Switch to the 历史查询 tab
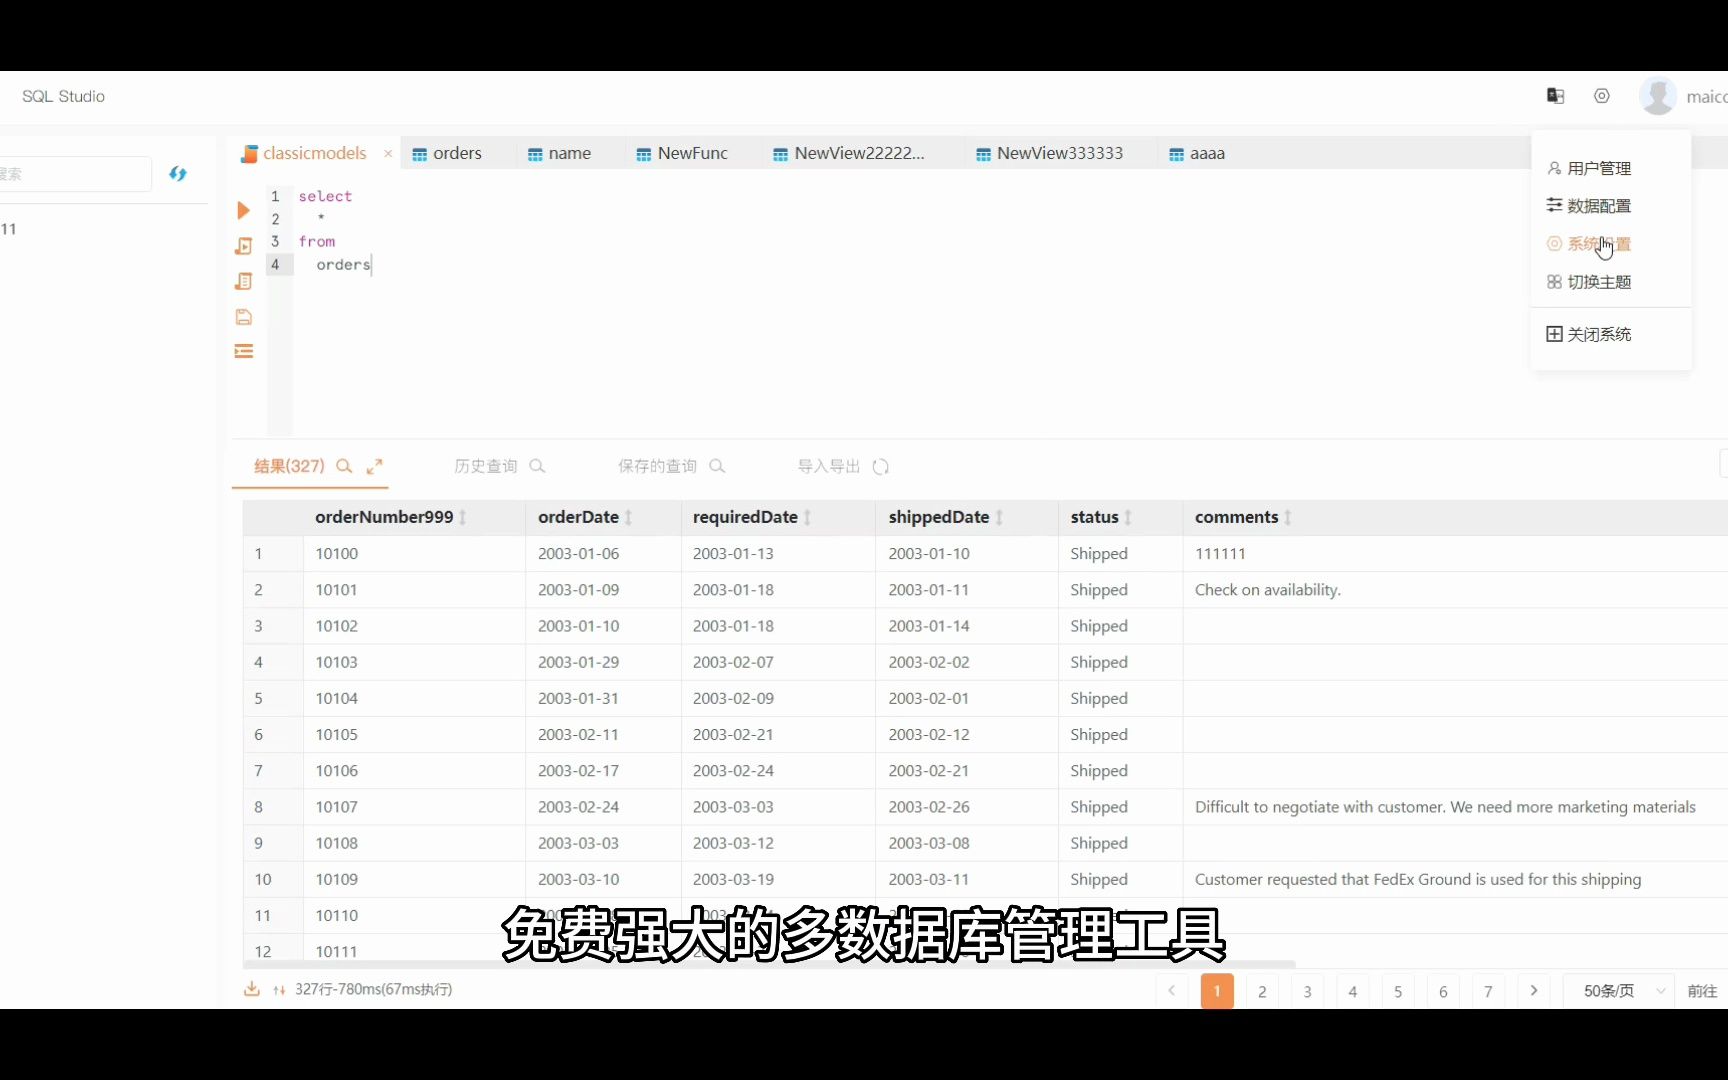Image resolution: width=1728 pixels, height=1080 pixels. [485, 466]
